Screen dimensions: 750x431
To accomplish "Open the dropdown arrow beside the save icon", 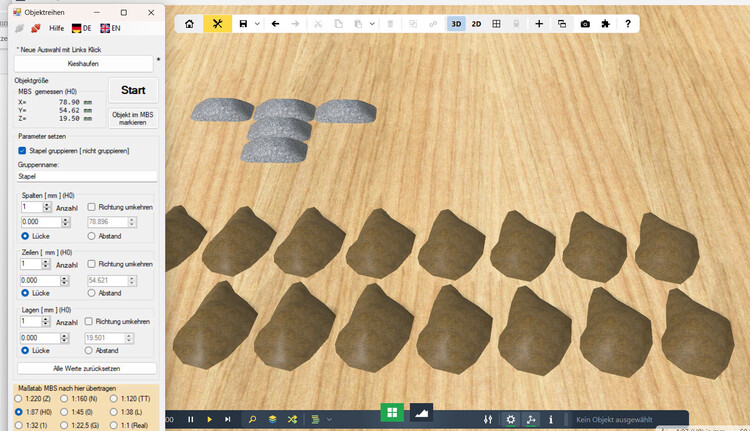I will (x=257, y=24).
